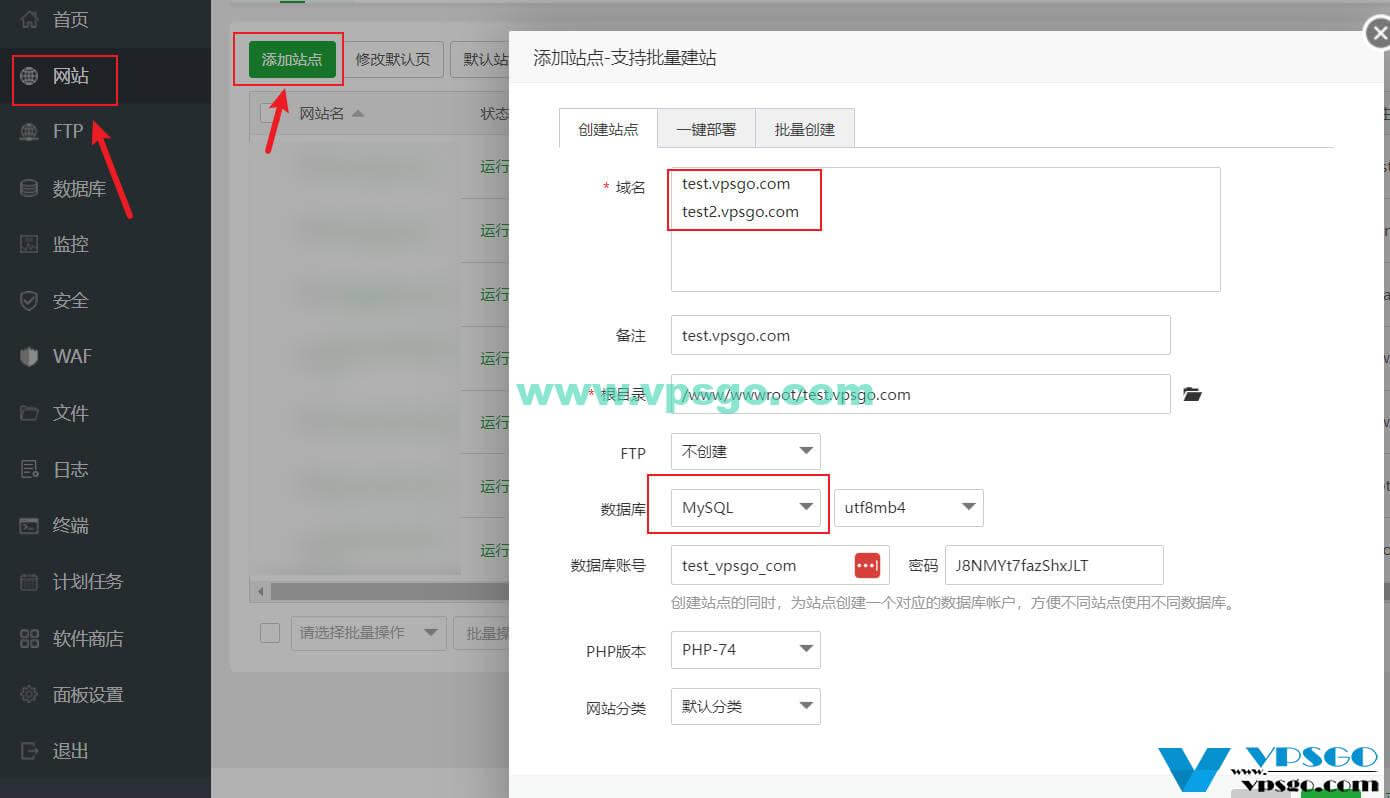Click 计划任务 menu item label
Image resolution: width=1390 pixels, height=798 pixels.
coord(88,581)
